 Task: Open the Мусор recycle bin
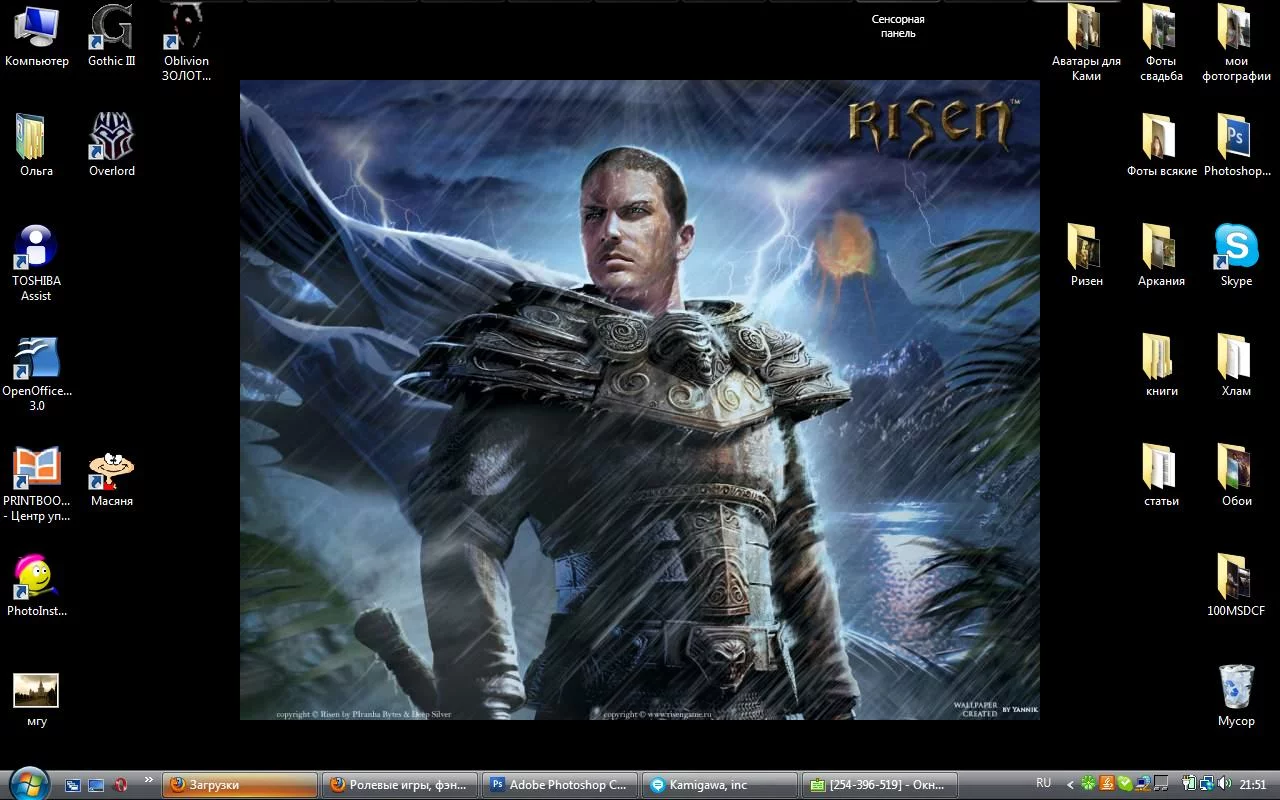tap(1236, 688)
